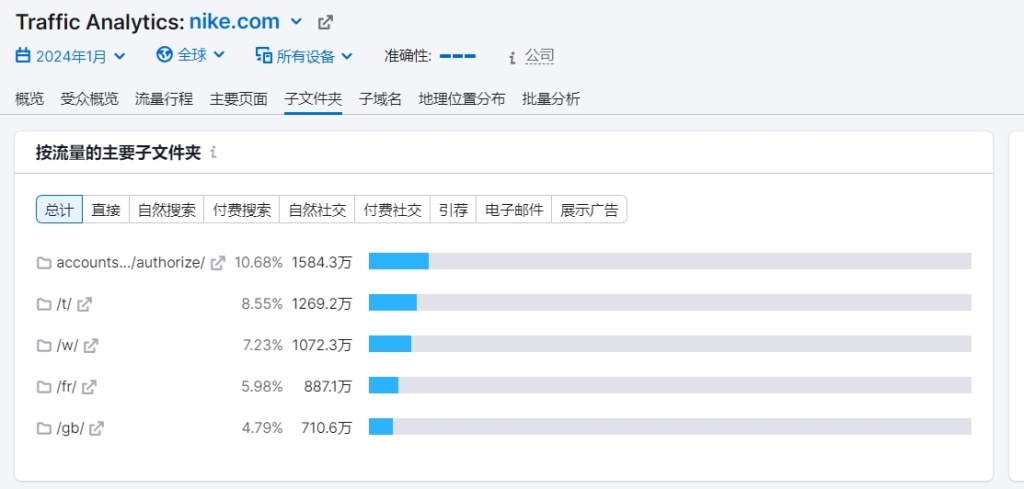The image size is (1024, 489).
Task: Switch to the 流量行程 tab
Action: 164,99
